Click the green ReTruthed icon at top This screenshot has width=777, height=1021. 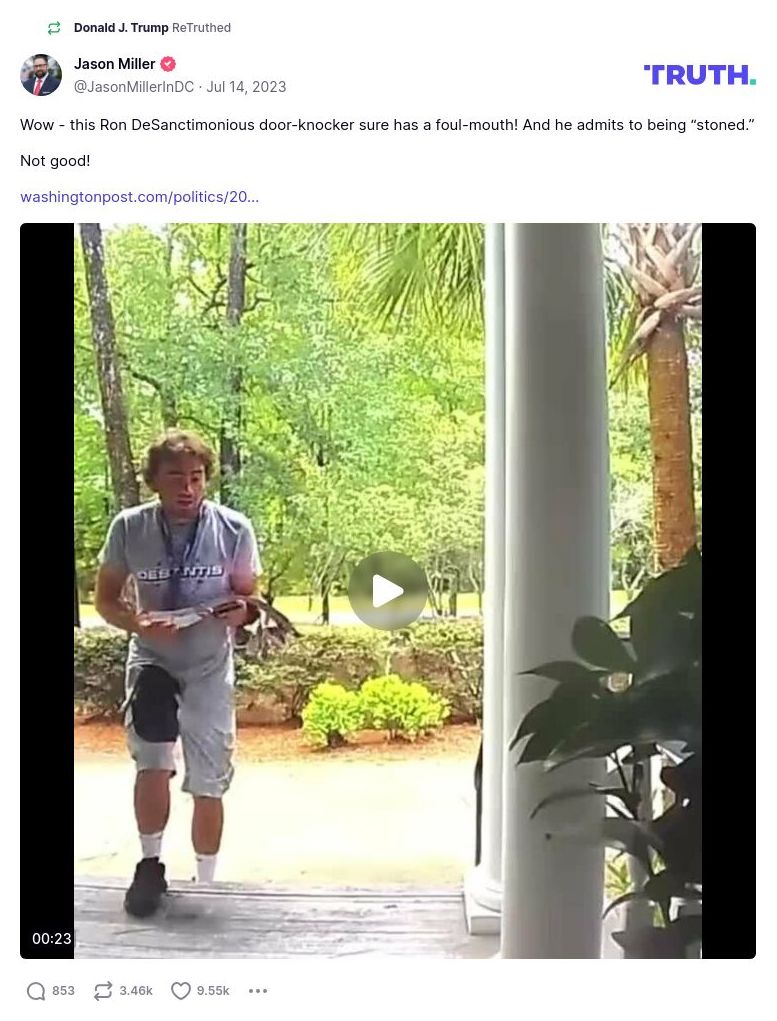pyautogui.click(x=54, y=28)
